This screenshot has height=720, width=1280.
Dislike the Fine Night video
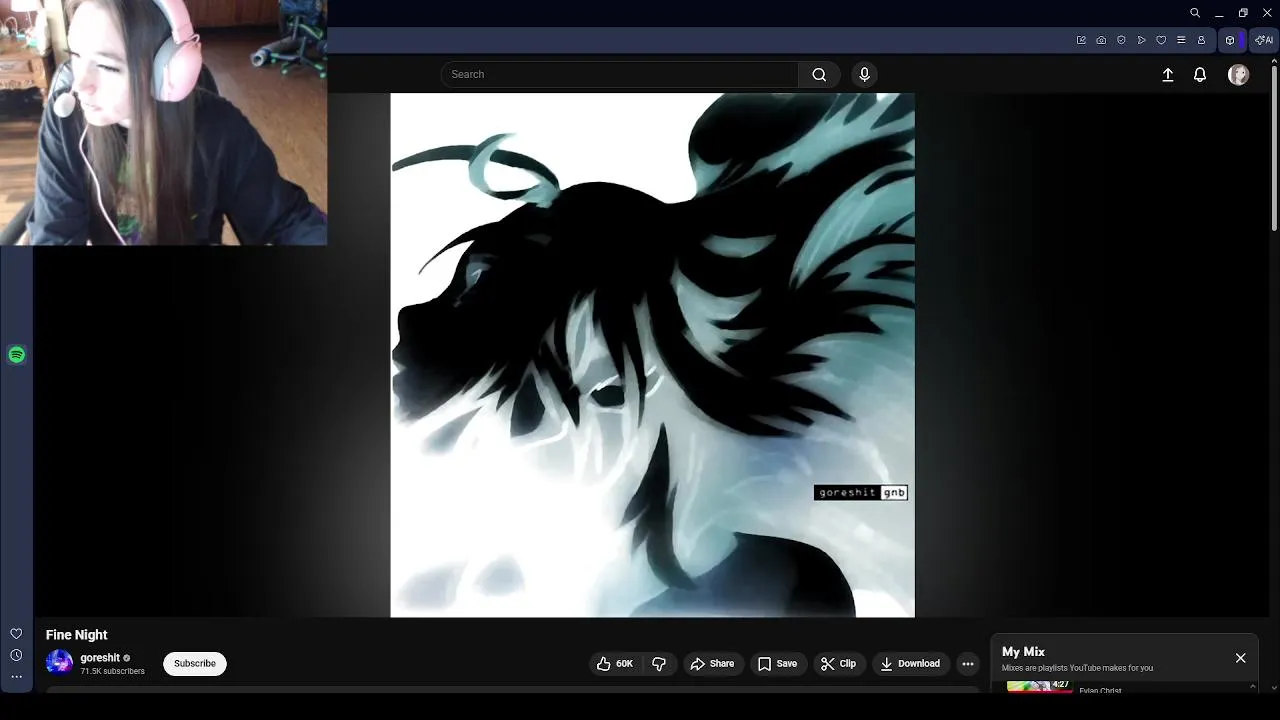pos(659,664)
